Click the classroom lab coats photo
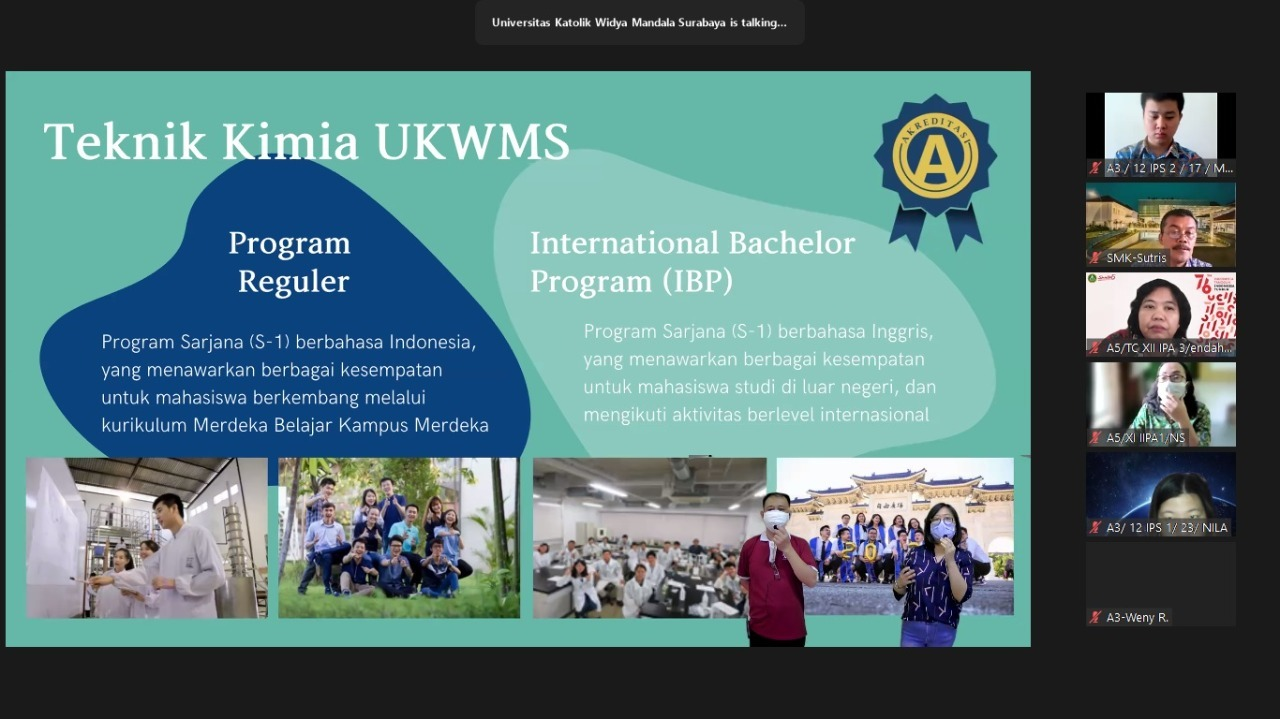This screenshot has height=719, width=1280. coord(640,537)
